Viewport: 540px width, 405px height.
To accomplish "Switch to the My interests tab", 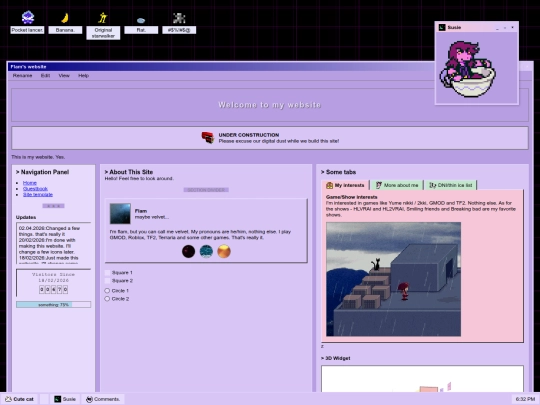I will pos(345,185).
